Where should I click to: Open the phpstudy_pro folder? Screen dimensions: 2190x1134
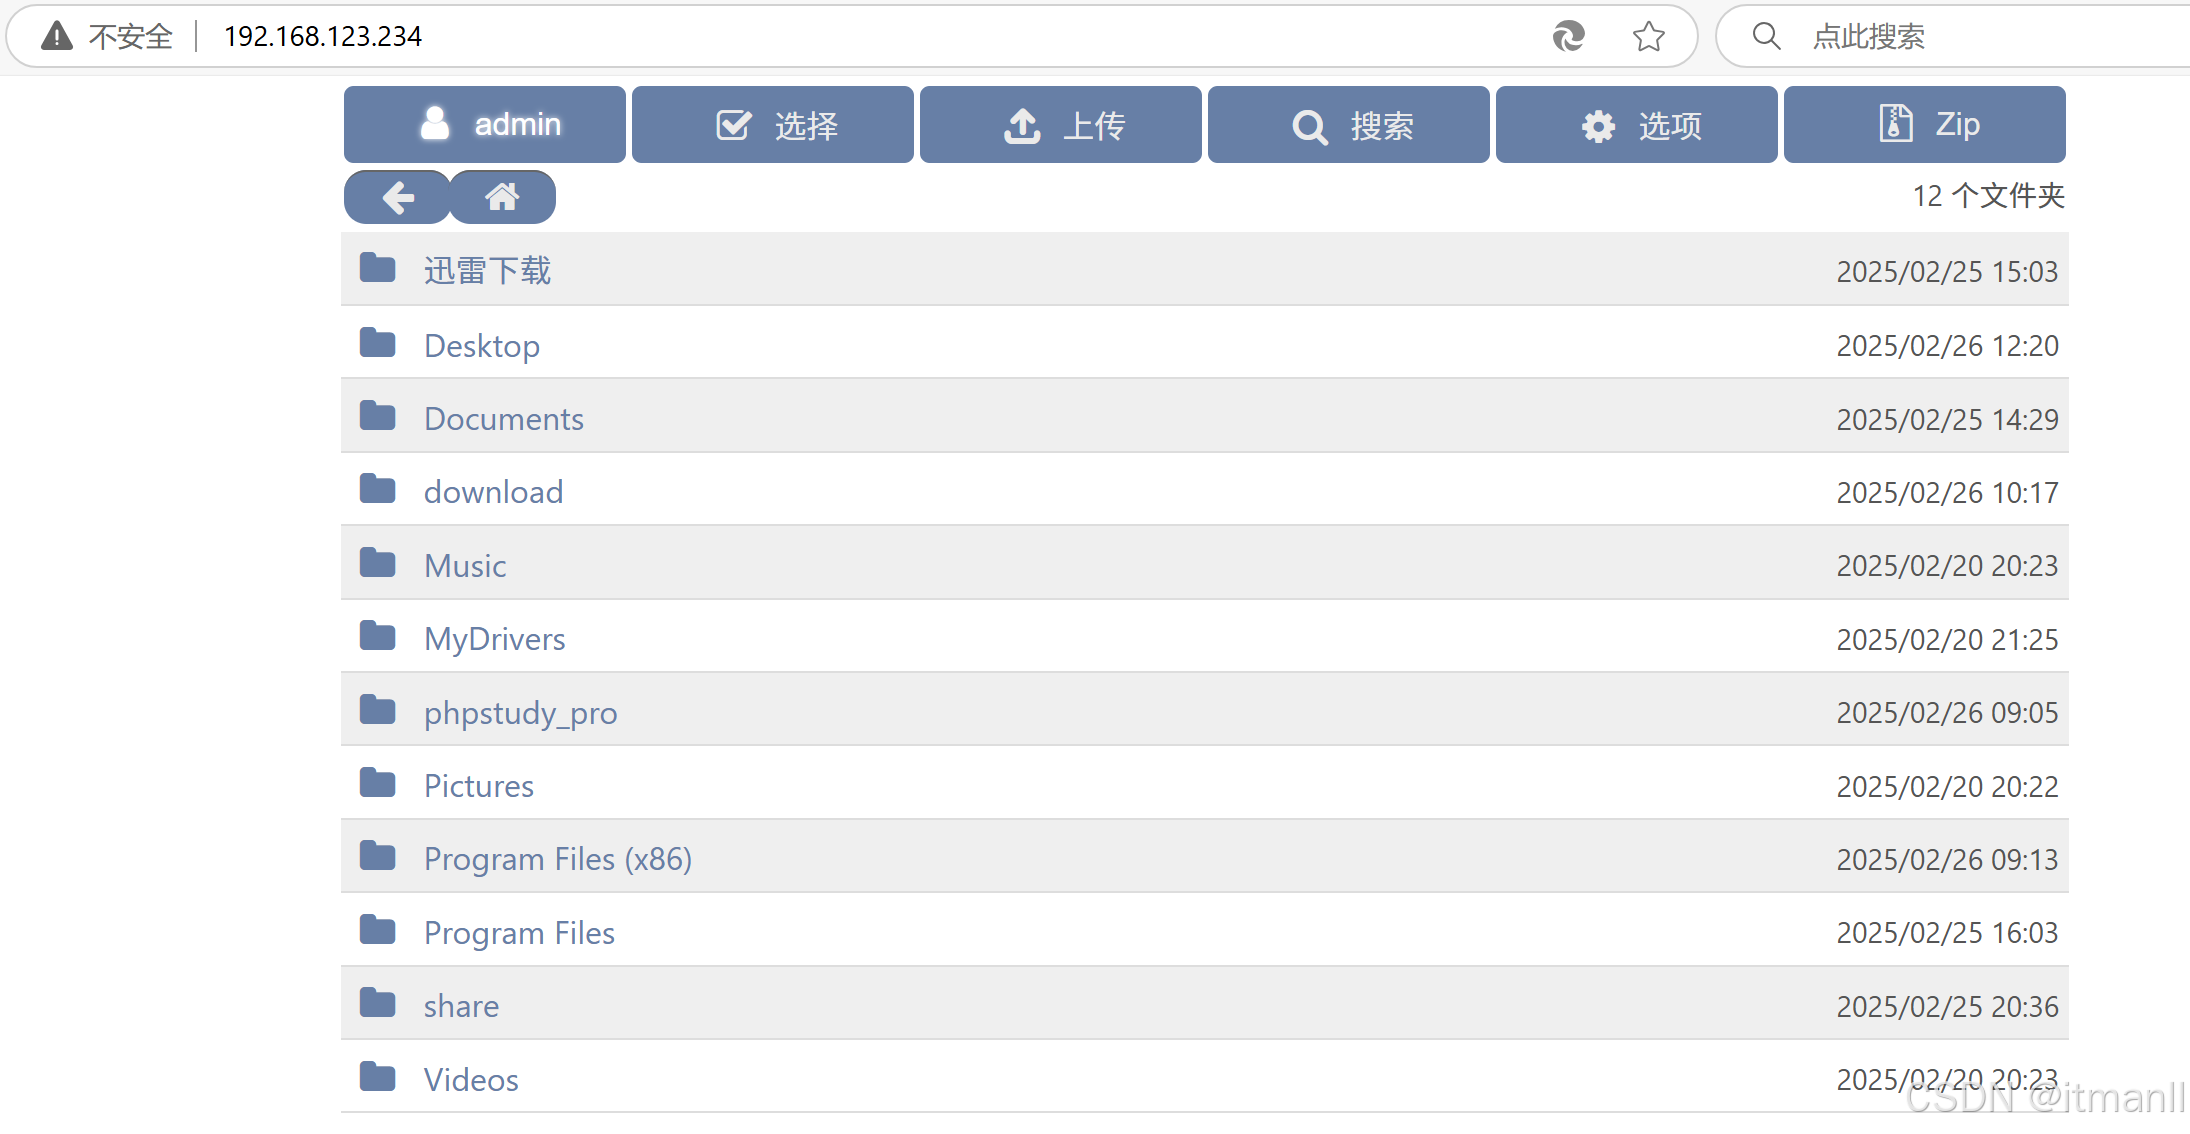pos(520,712)
